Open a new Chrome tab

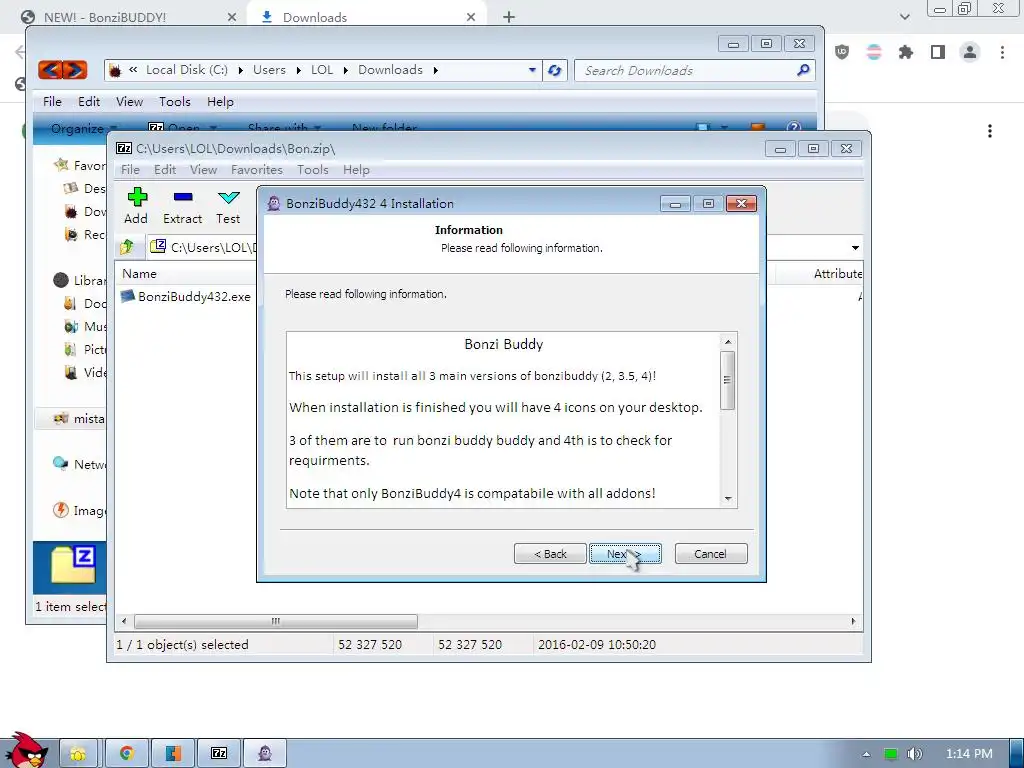point(509,18)
